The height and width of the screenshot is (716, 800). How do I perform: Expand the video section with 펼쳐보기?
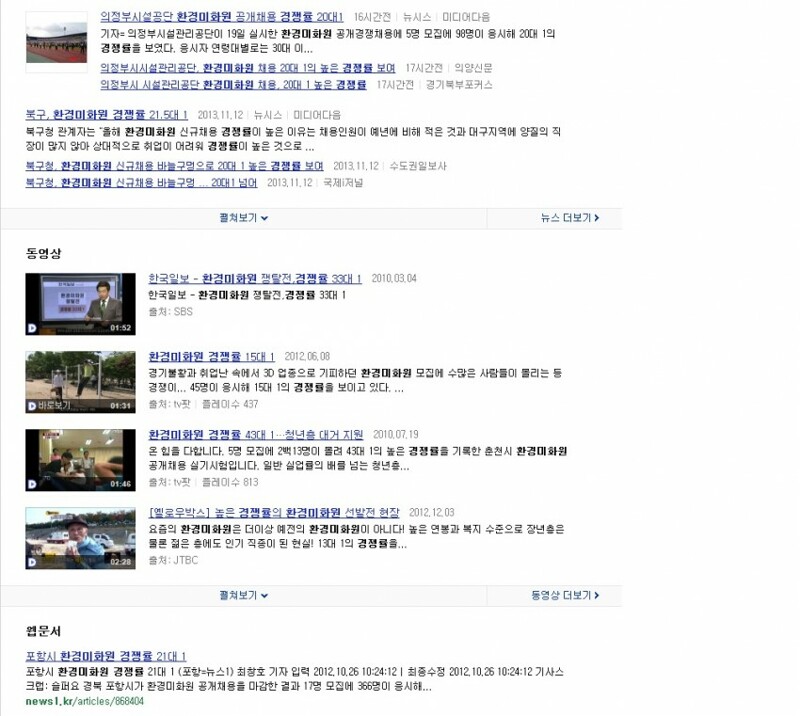click(x=243, y=596)
